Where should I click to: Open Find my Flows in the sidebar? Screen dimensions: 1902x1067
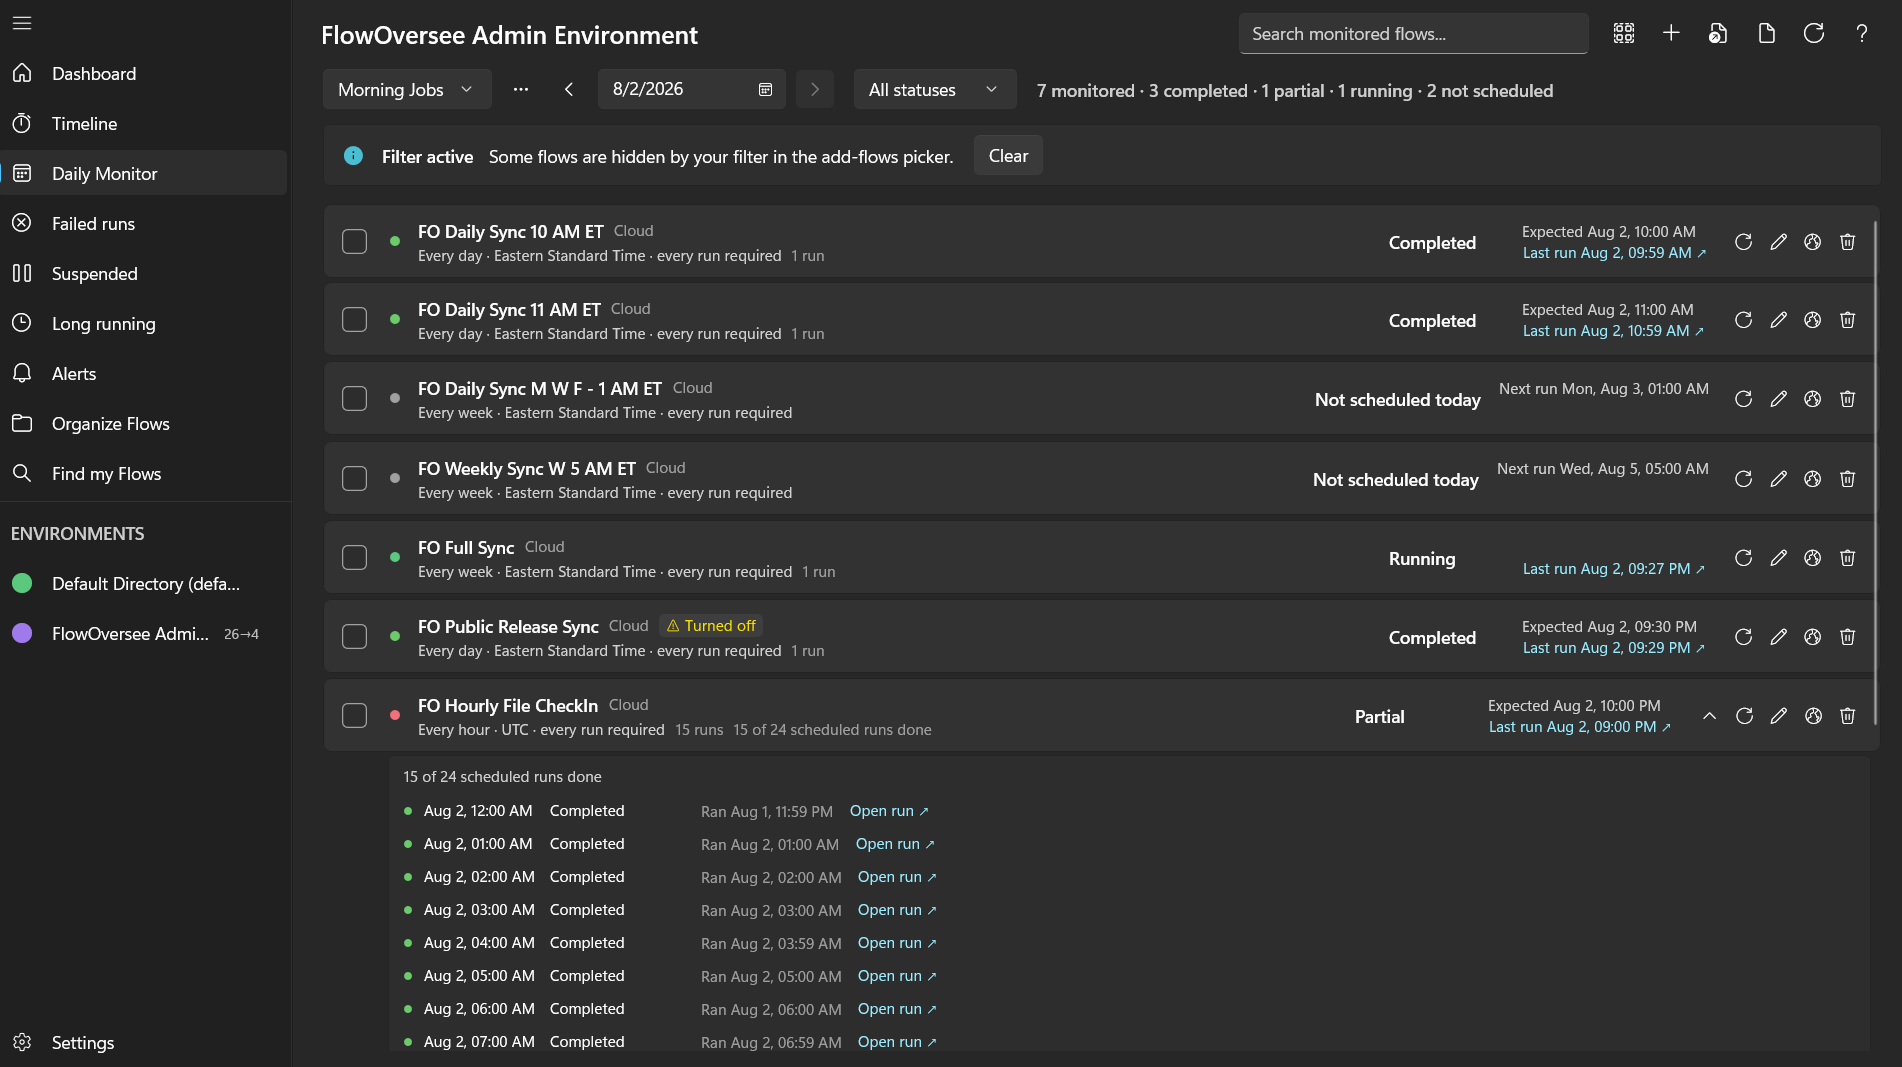144,473
